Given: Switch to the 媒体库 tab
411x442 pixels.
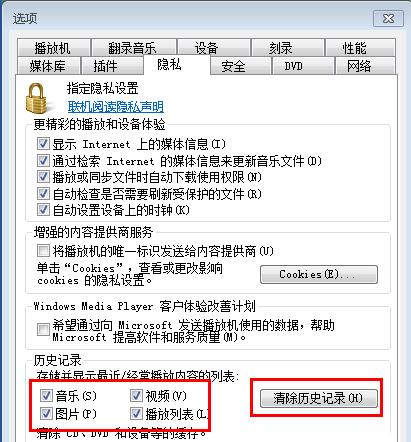Looking at the screenshot, I should pos(49,66).
